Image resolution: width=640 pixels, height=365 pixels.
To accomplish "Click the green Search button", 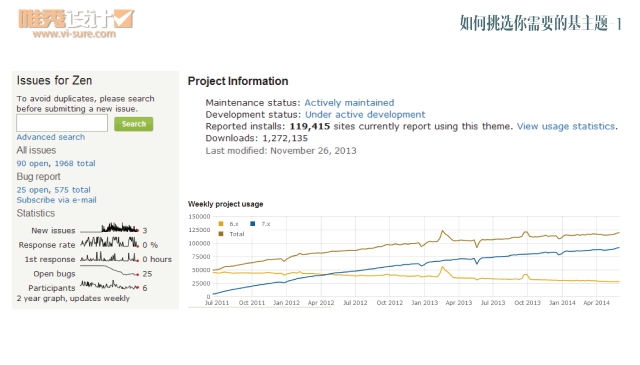I will tap(133, 124).
